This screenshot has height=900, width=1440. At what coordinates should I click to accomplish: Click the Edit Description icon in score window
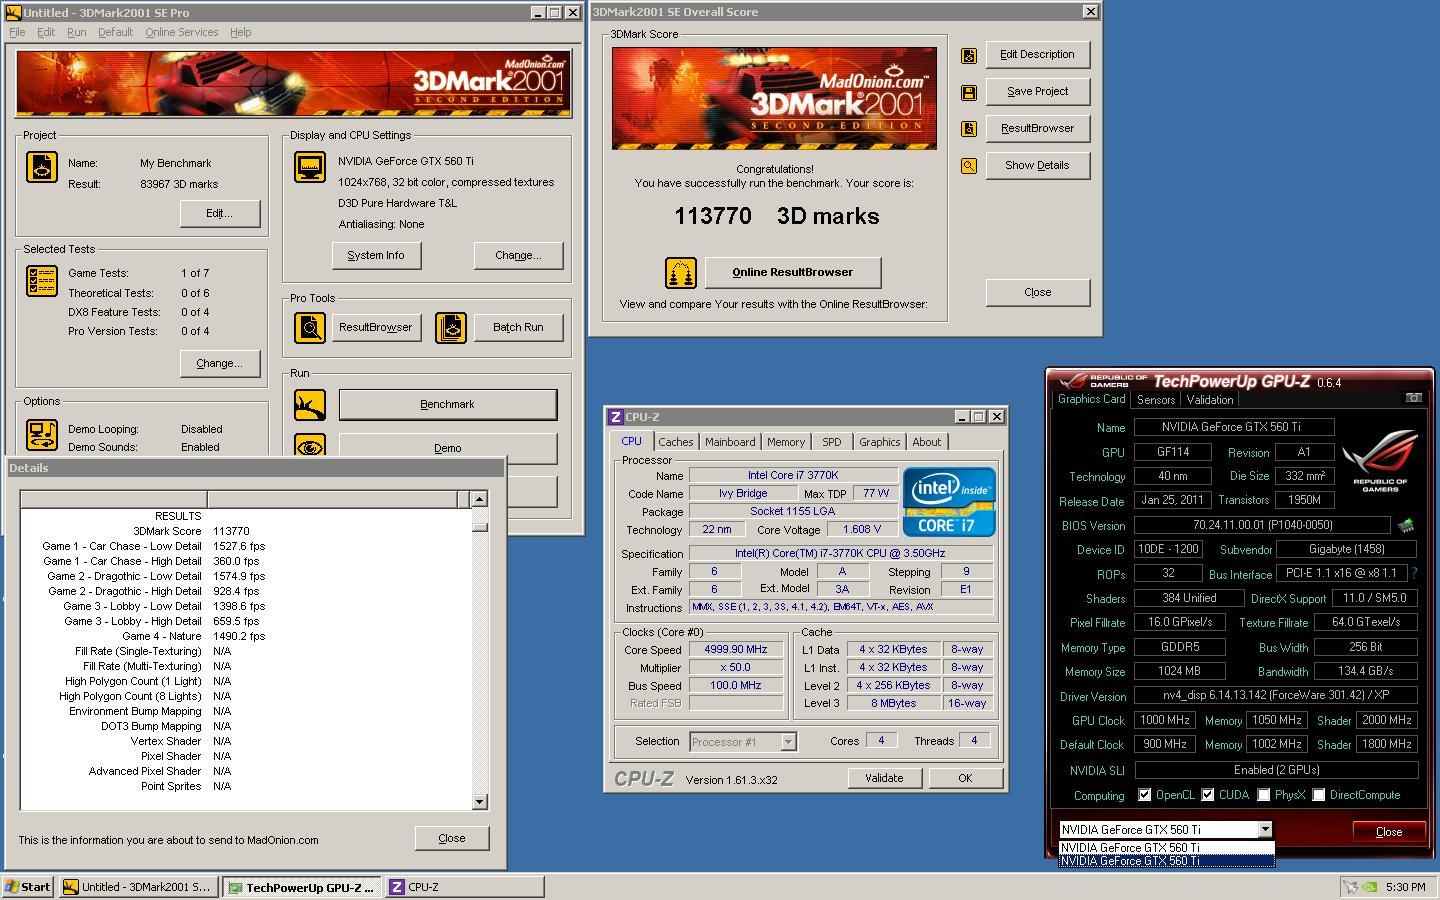tap(968, 55)
